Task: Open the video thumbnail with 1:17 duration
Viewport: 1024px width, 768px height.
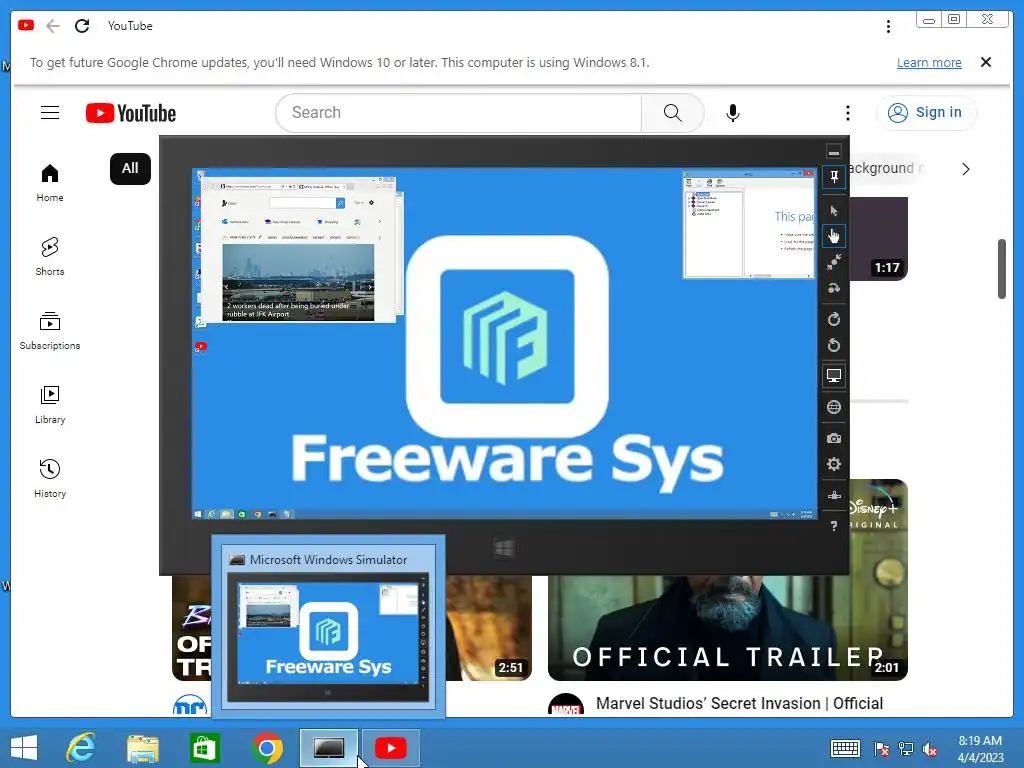Action: click(x=879, y=239)
